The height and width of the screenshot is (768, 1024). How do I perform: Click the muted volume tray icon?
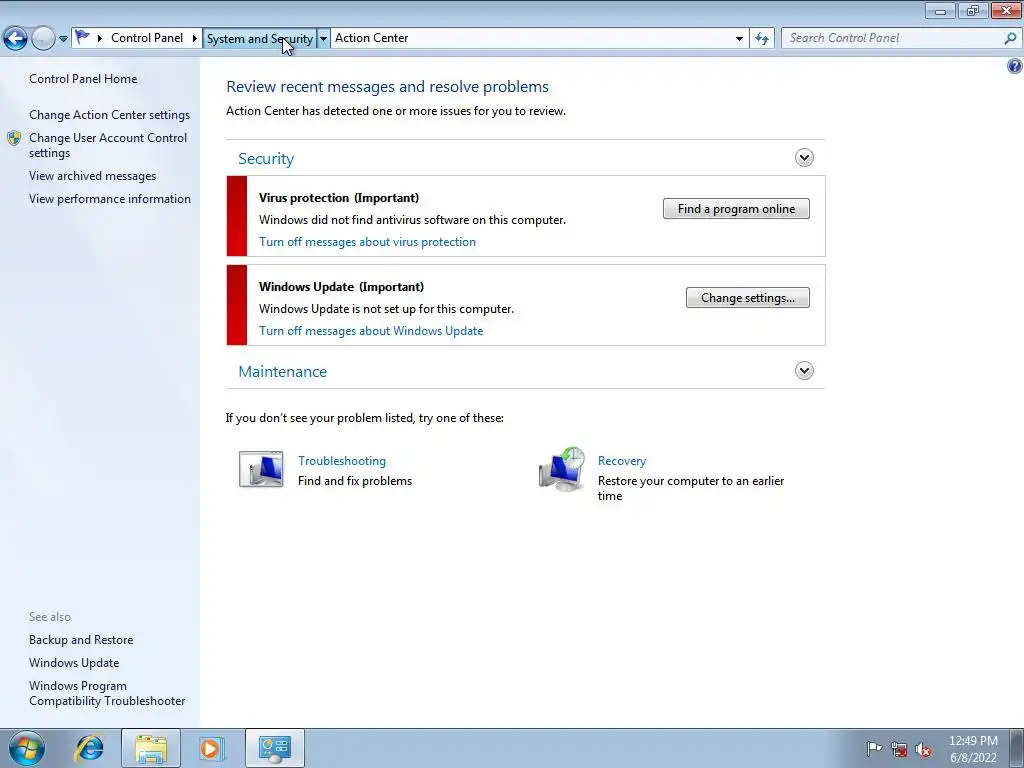click(923, 749)
